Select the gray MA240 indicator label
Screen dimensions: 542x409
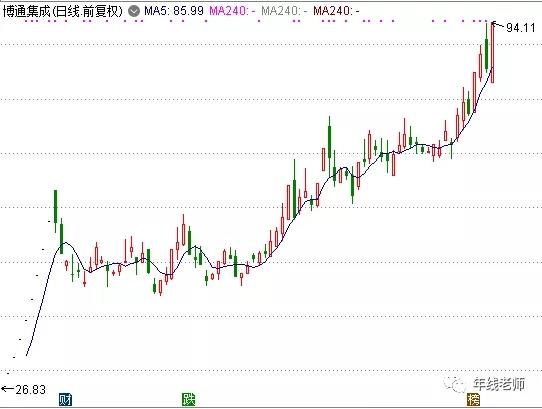pos(284,11)
